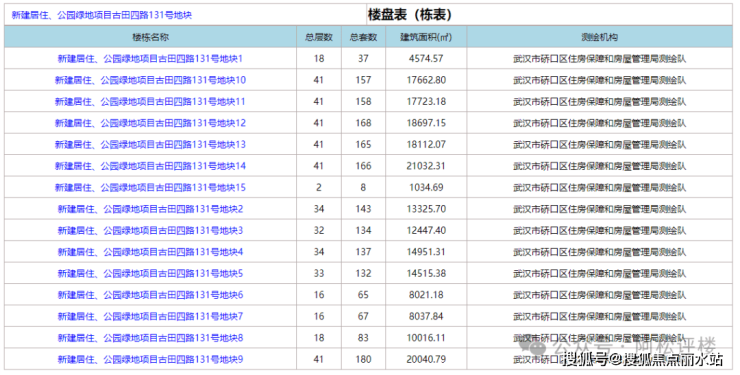Open building link ending 地块12
740x375 pixels.
(150, 123)
